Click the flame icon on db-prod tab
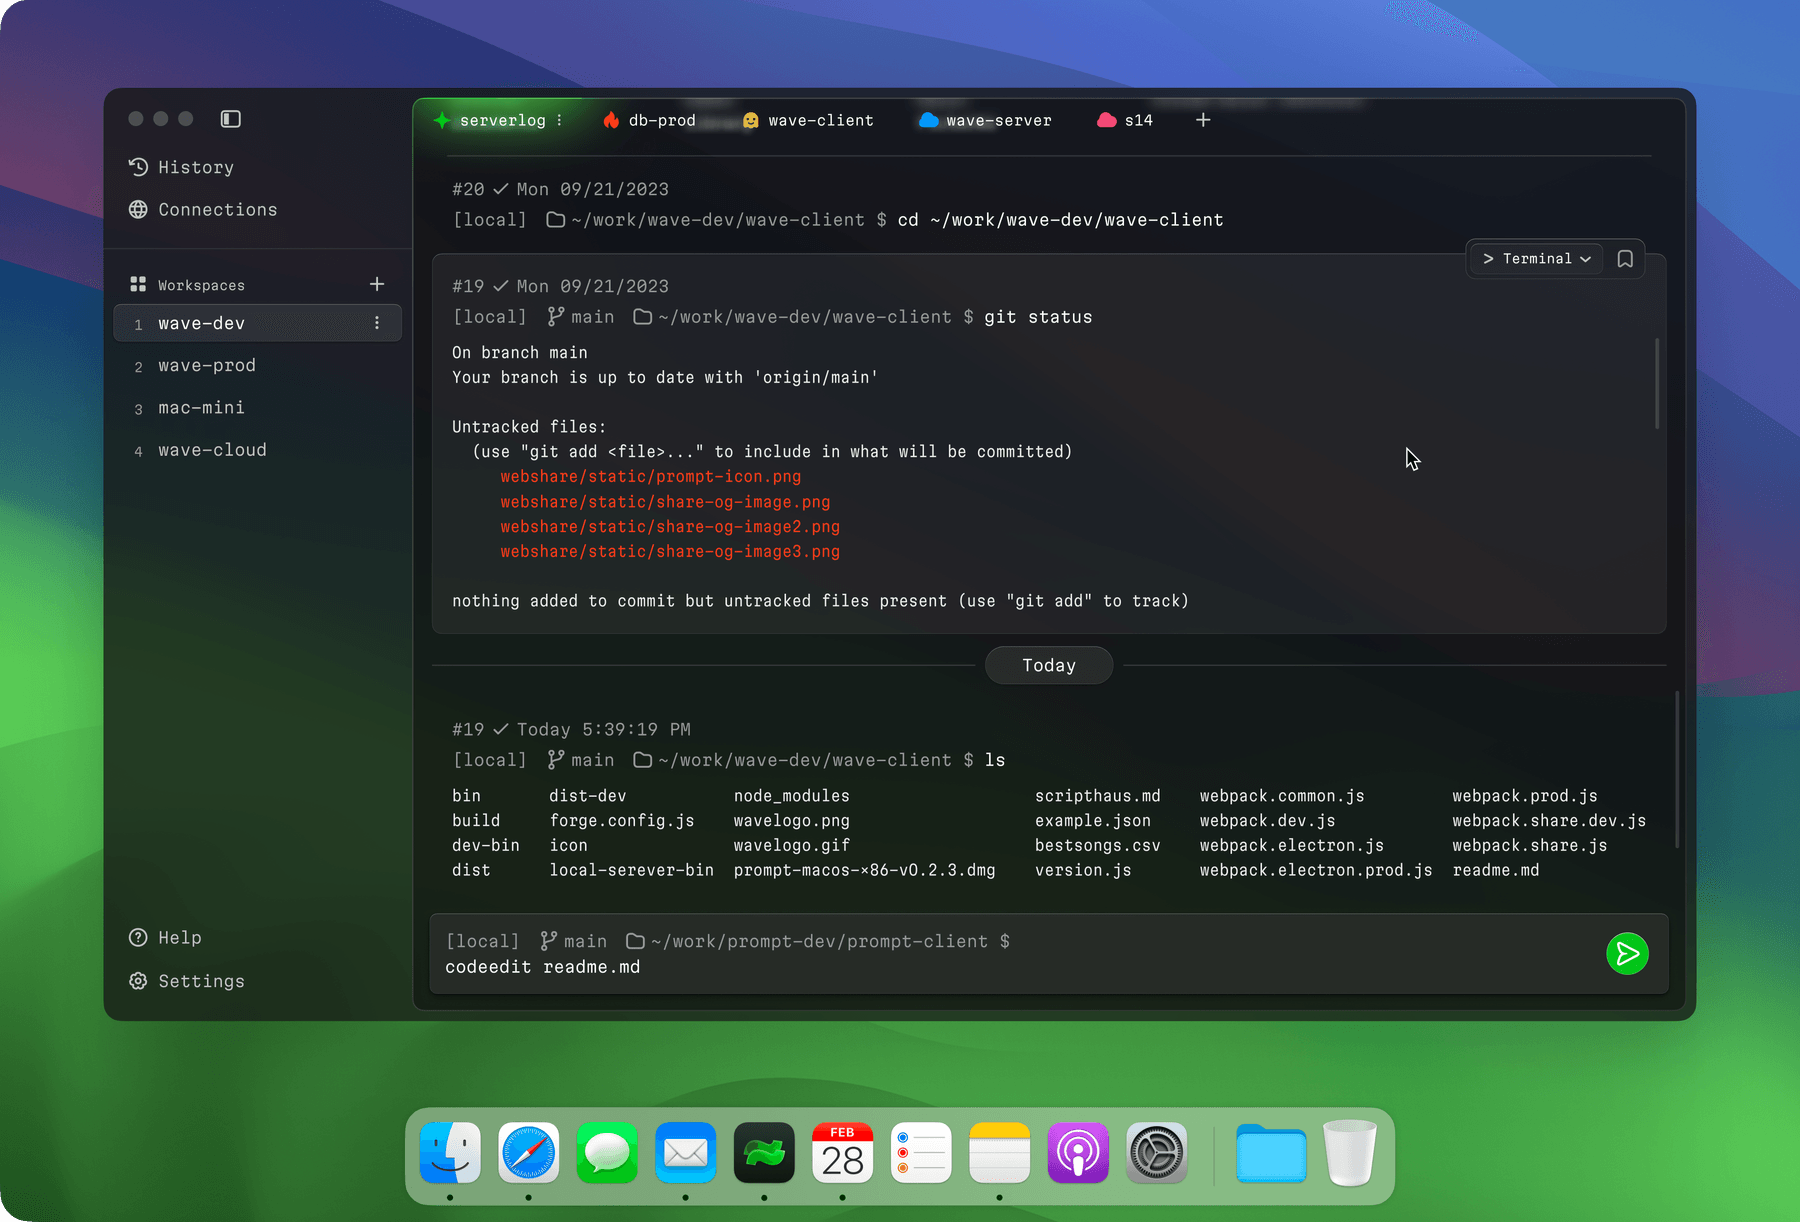This screenshot has width=1800, height=1222. [x=611, y=120]
